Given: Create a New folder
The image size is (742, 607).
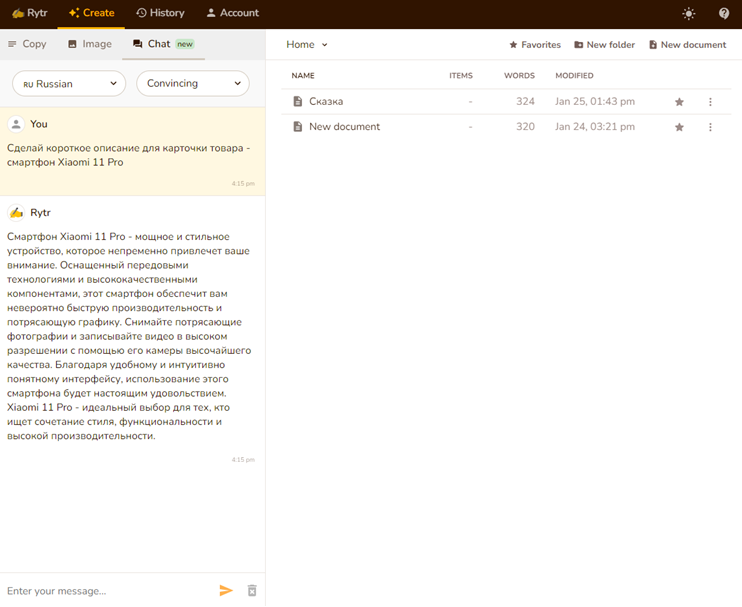Looking at the screenshot, I should pos(604,44).
